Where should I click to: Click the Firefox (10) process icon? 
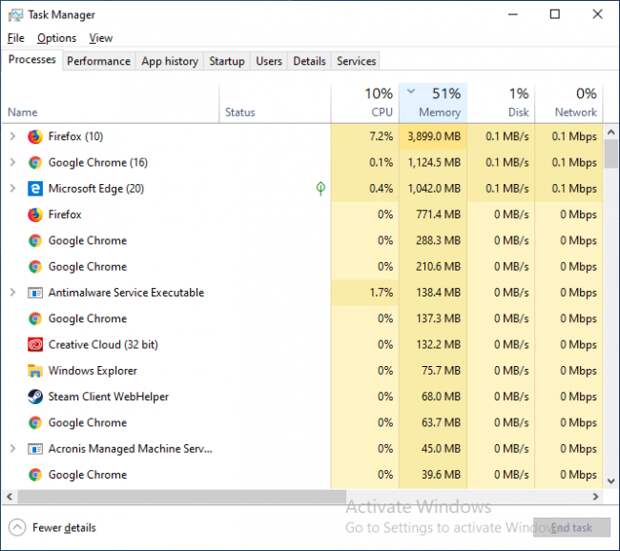(x=35, y=137)
